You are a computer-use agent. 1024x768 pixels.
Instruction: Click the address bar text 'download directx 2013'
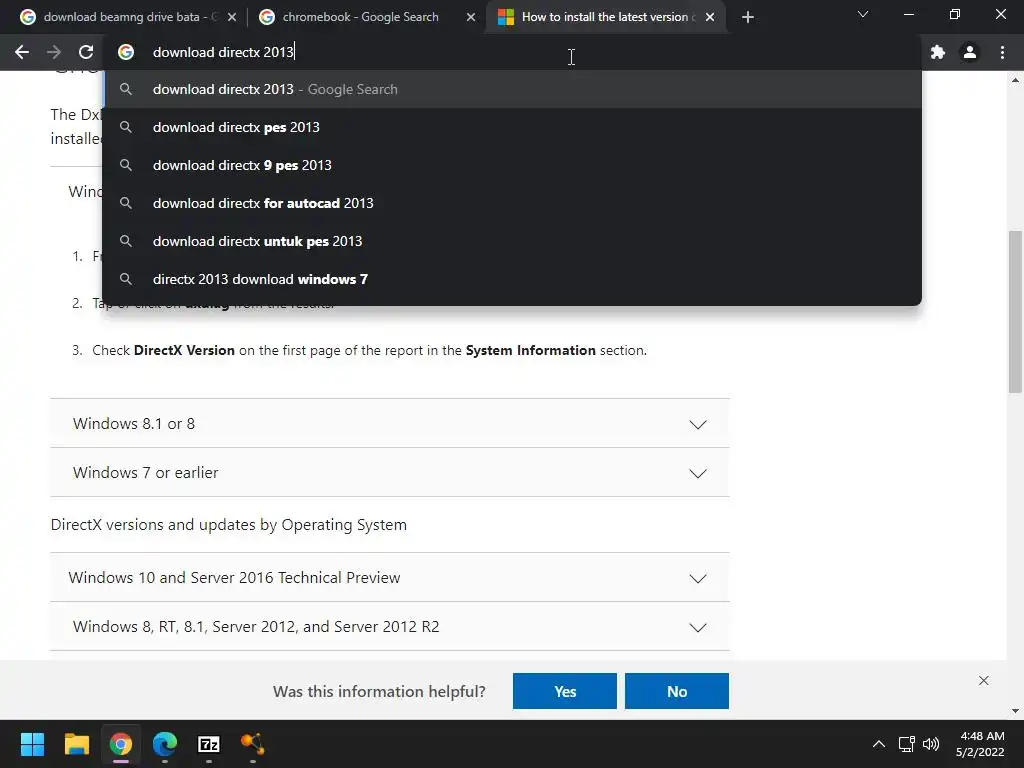[223, 52]
